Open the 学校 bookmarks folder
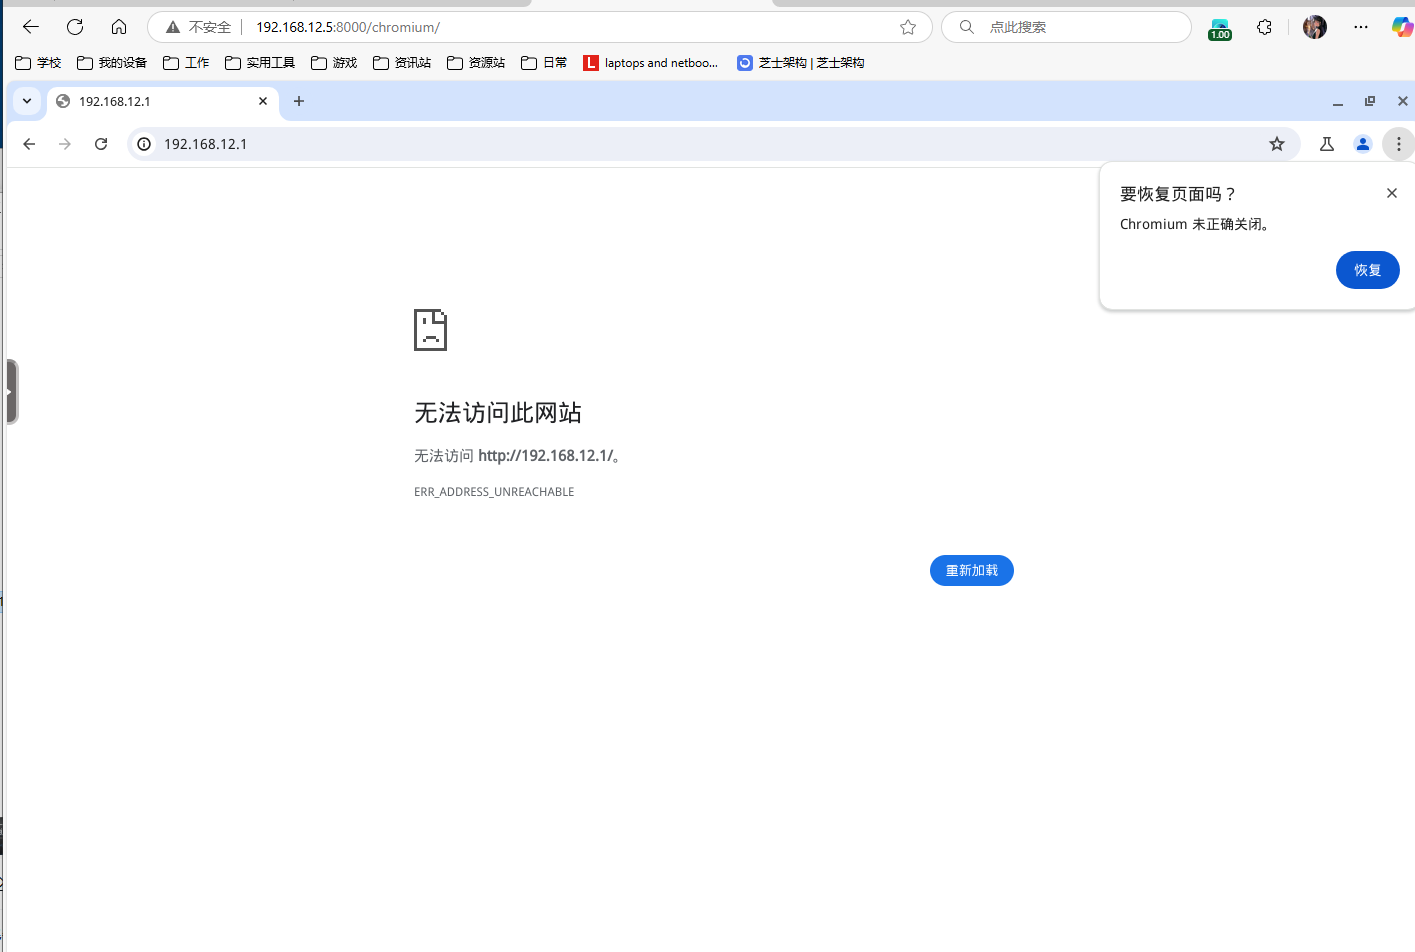The height and width of the screenshot is (952, 1415). pos(38,63)
